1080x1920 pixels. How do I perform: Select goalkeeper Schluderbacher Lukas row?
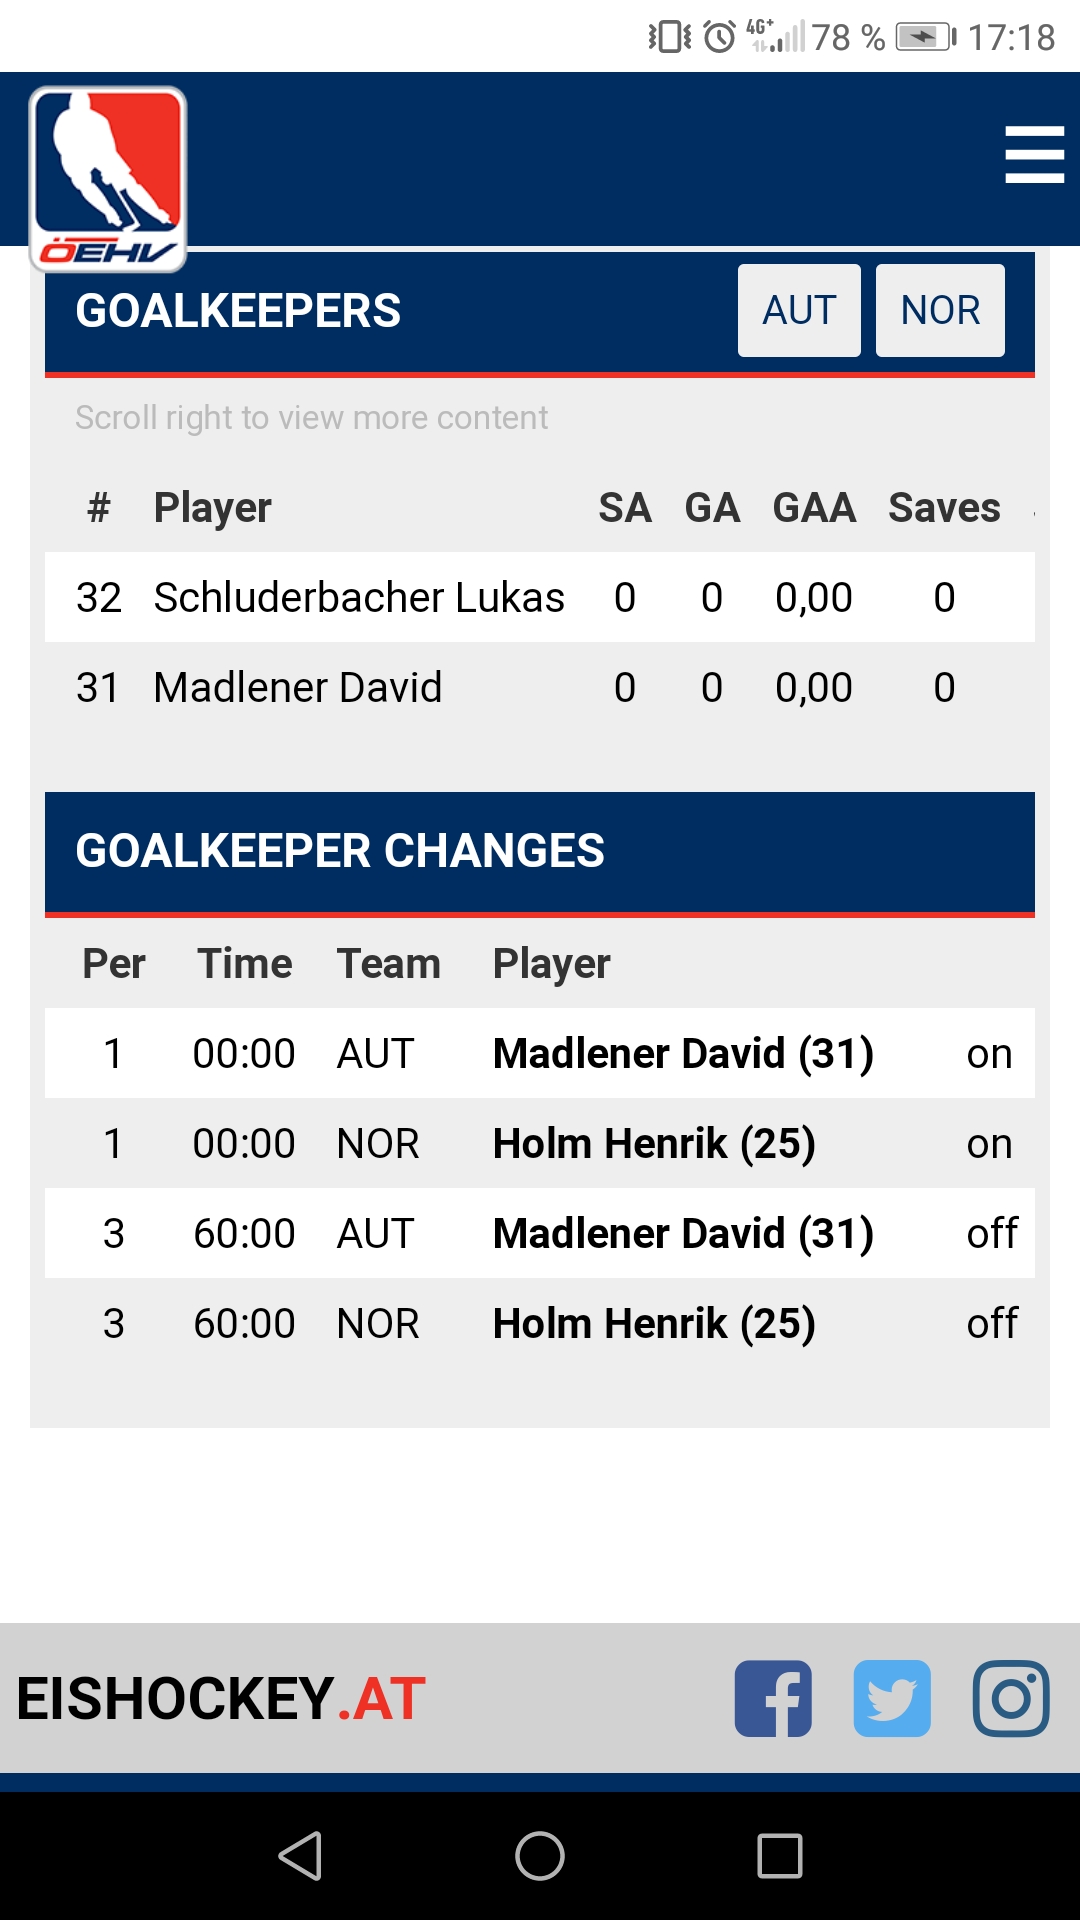(x=359, y=598)
